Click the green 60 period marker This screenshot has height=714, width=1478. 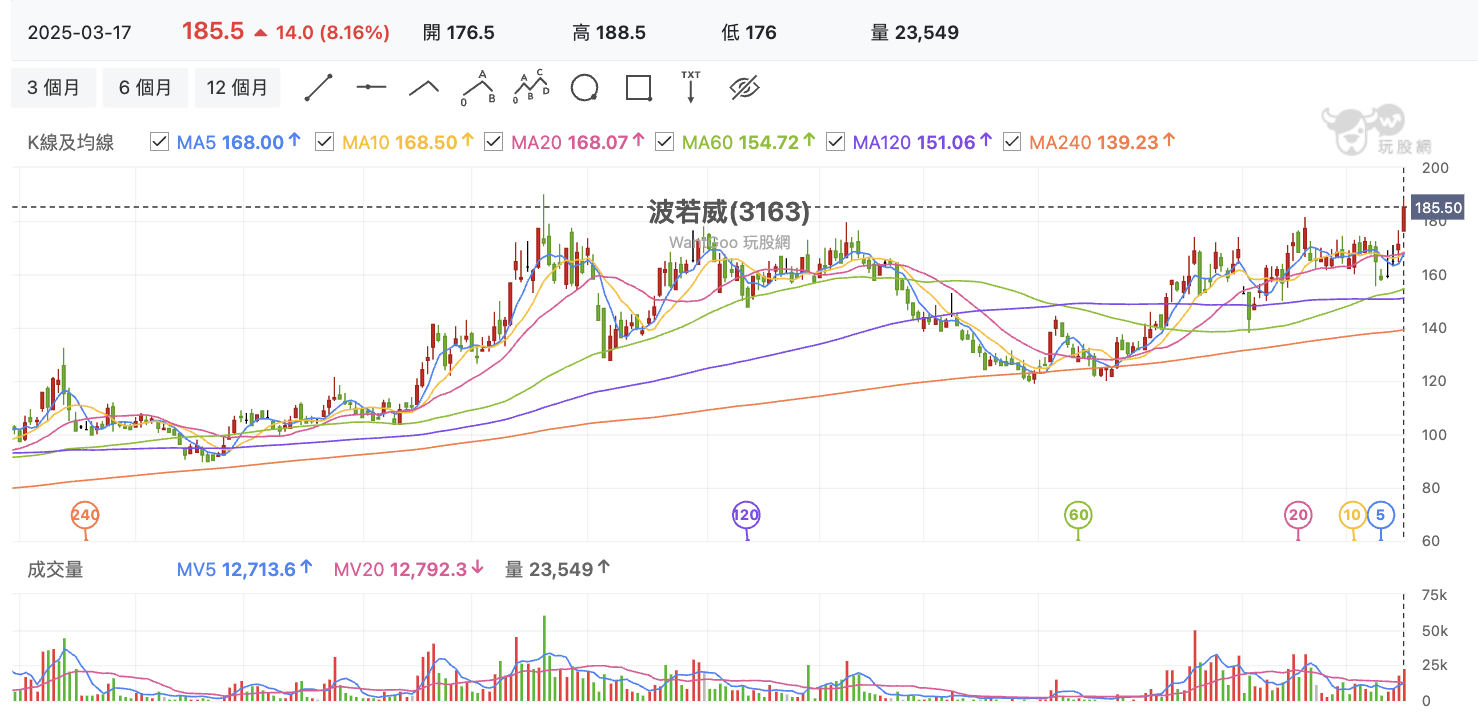point(1078,516)
